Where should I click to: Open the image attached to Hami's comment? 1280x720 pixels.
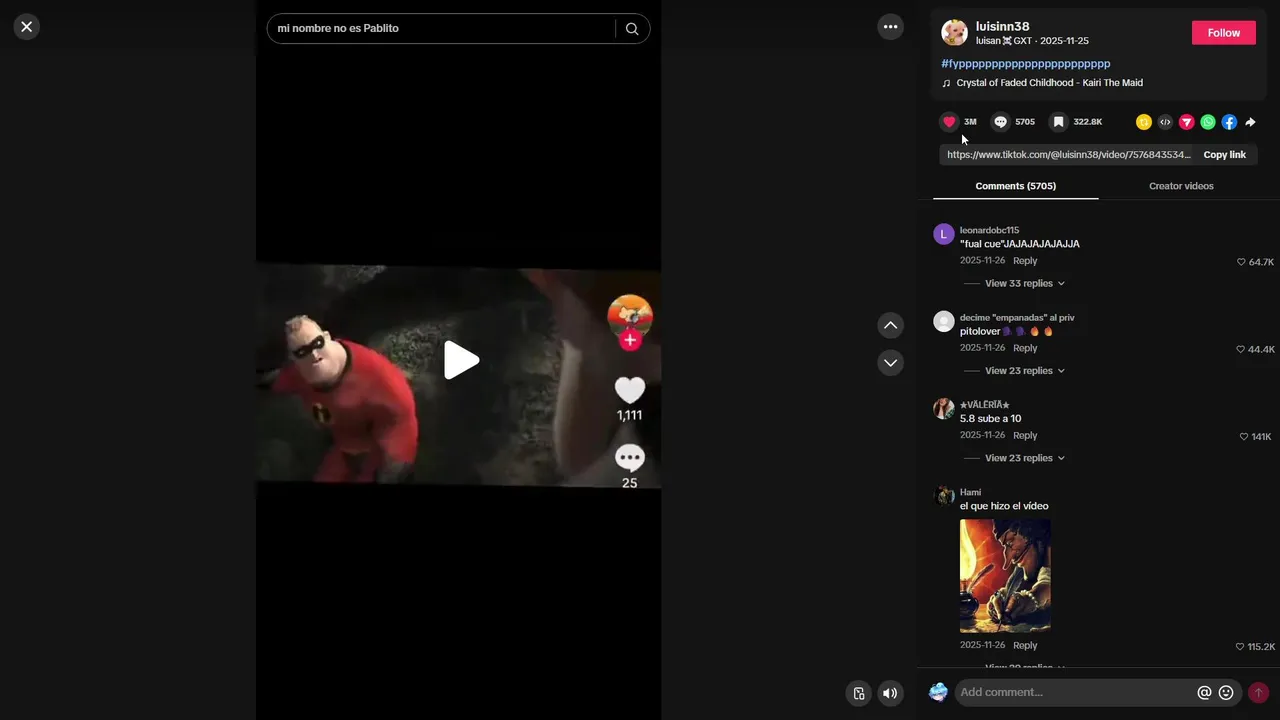pos(1005,575)
